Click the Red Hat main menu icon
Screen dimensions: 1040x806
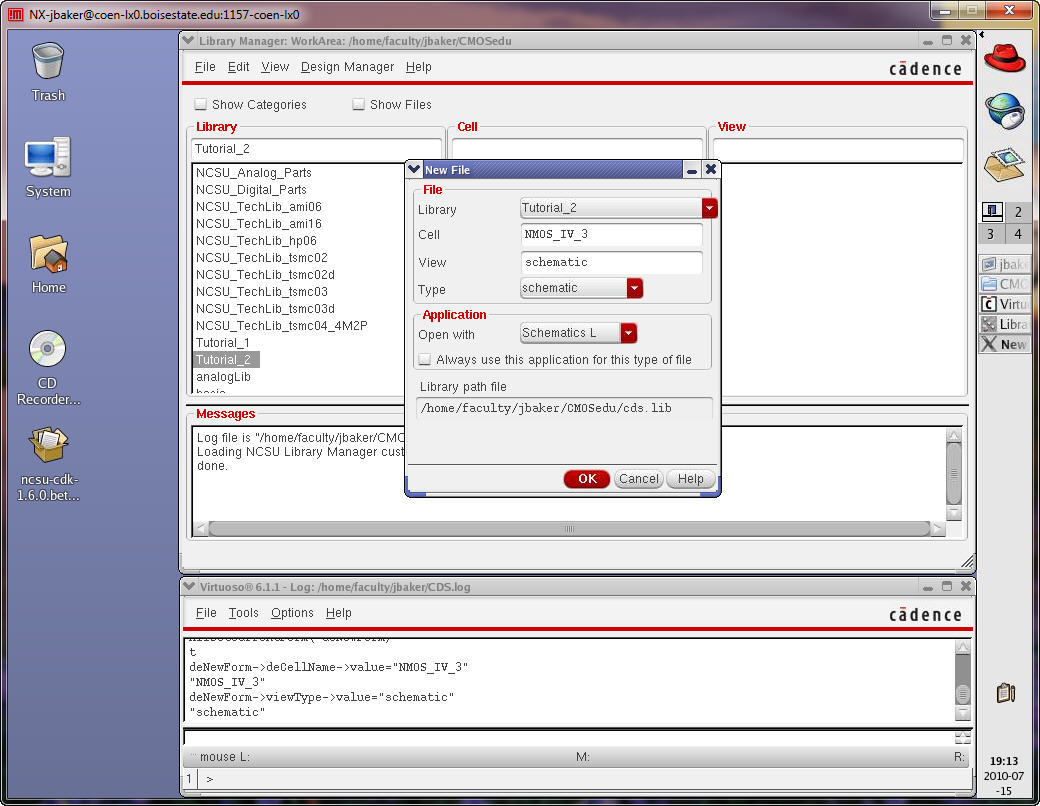pos(1004,59)
